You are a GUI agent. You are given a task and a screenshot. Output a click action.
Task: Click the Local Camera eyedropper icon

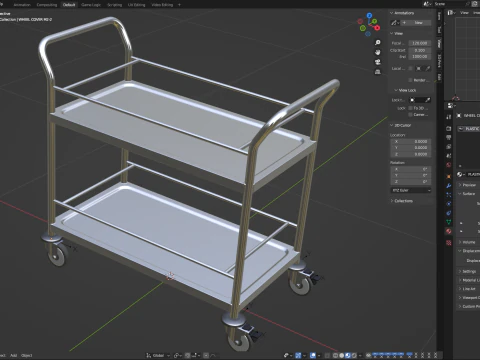(428, 68)
